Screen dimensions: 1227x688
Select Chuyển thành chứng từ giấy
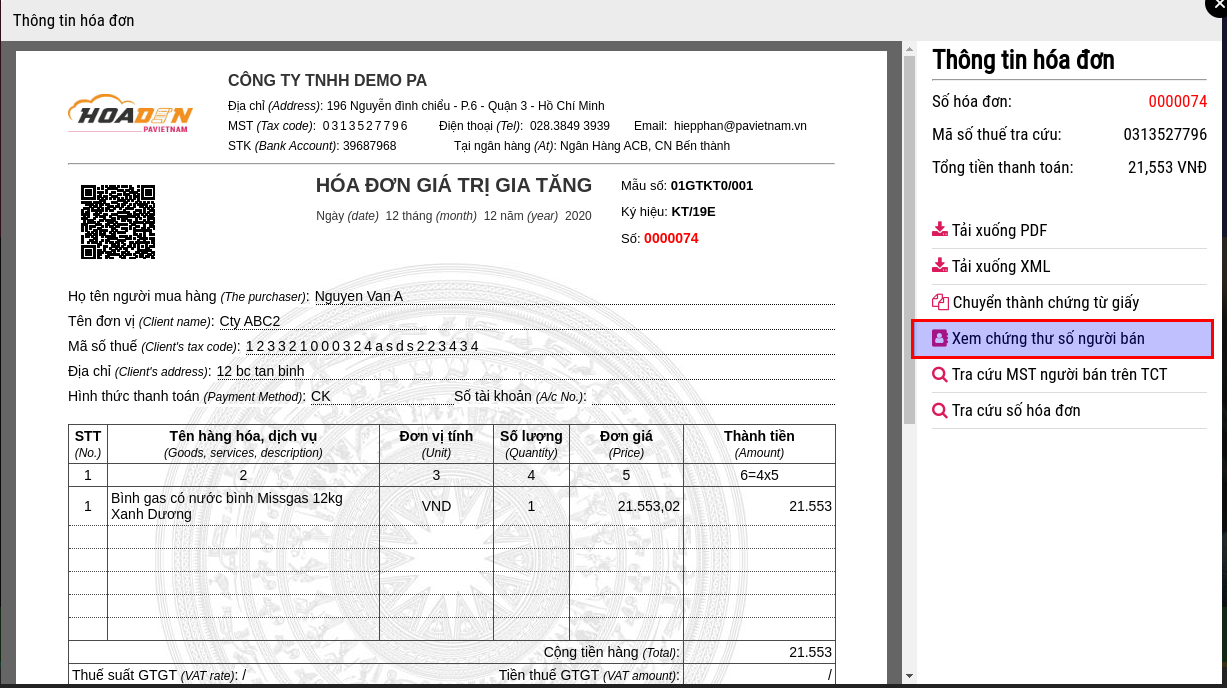[1045, 302]
